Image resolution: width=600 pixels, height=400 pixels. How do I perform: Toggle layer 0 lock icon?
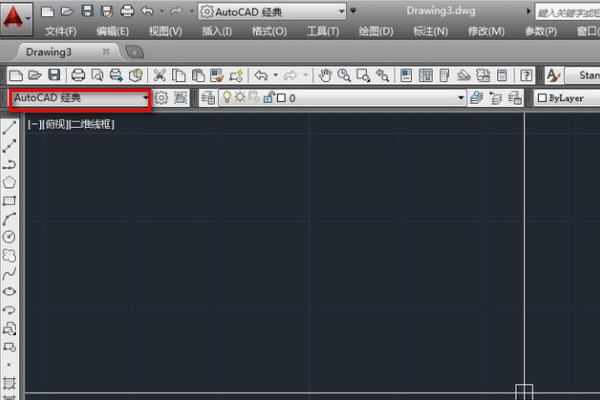point(267,98)
